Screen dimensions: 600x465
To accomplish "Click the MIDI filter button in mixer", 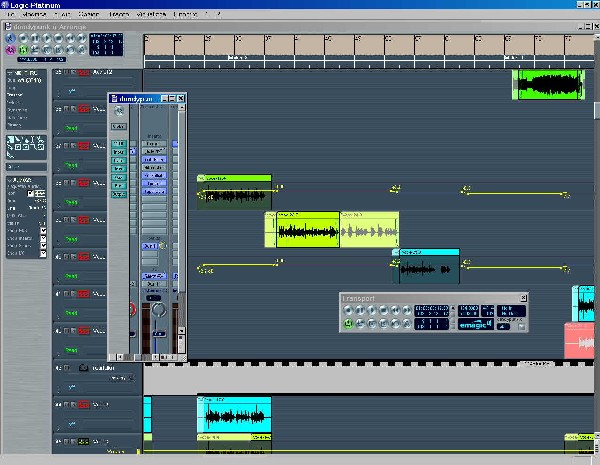I will [119, 144].
